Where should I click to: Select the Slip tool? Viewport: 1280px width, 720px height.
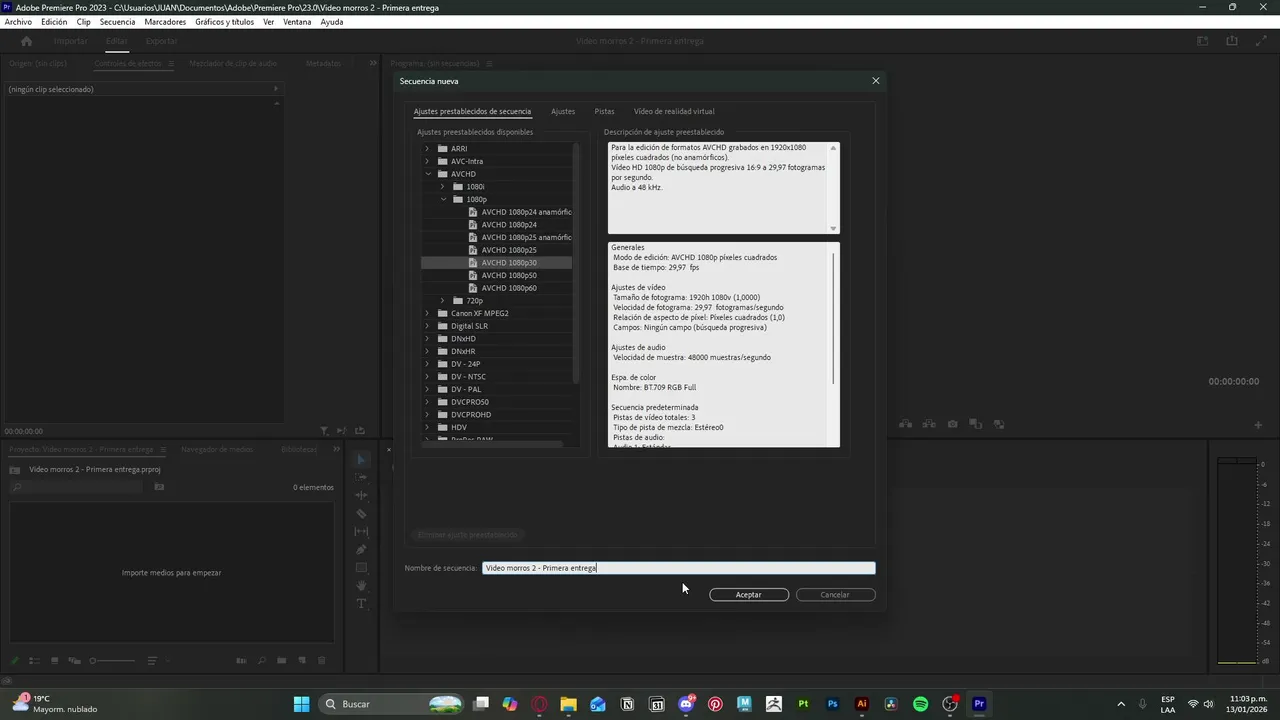(x=362, y=531)
